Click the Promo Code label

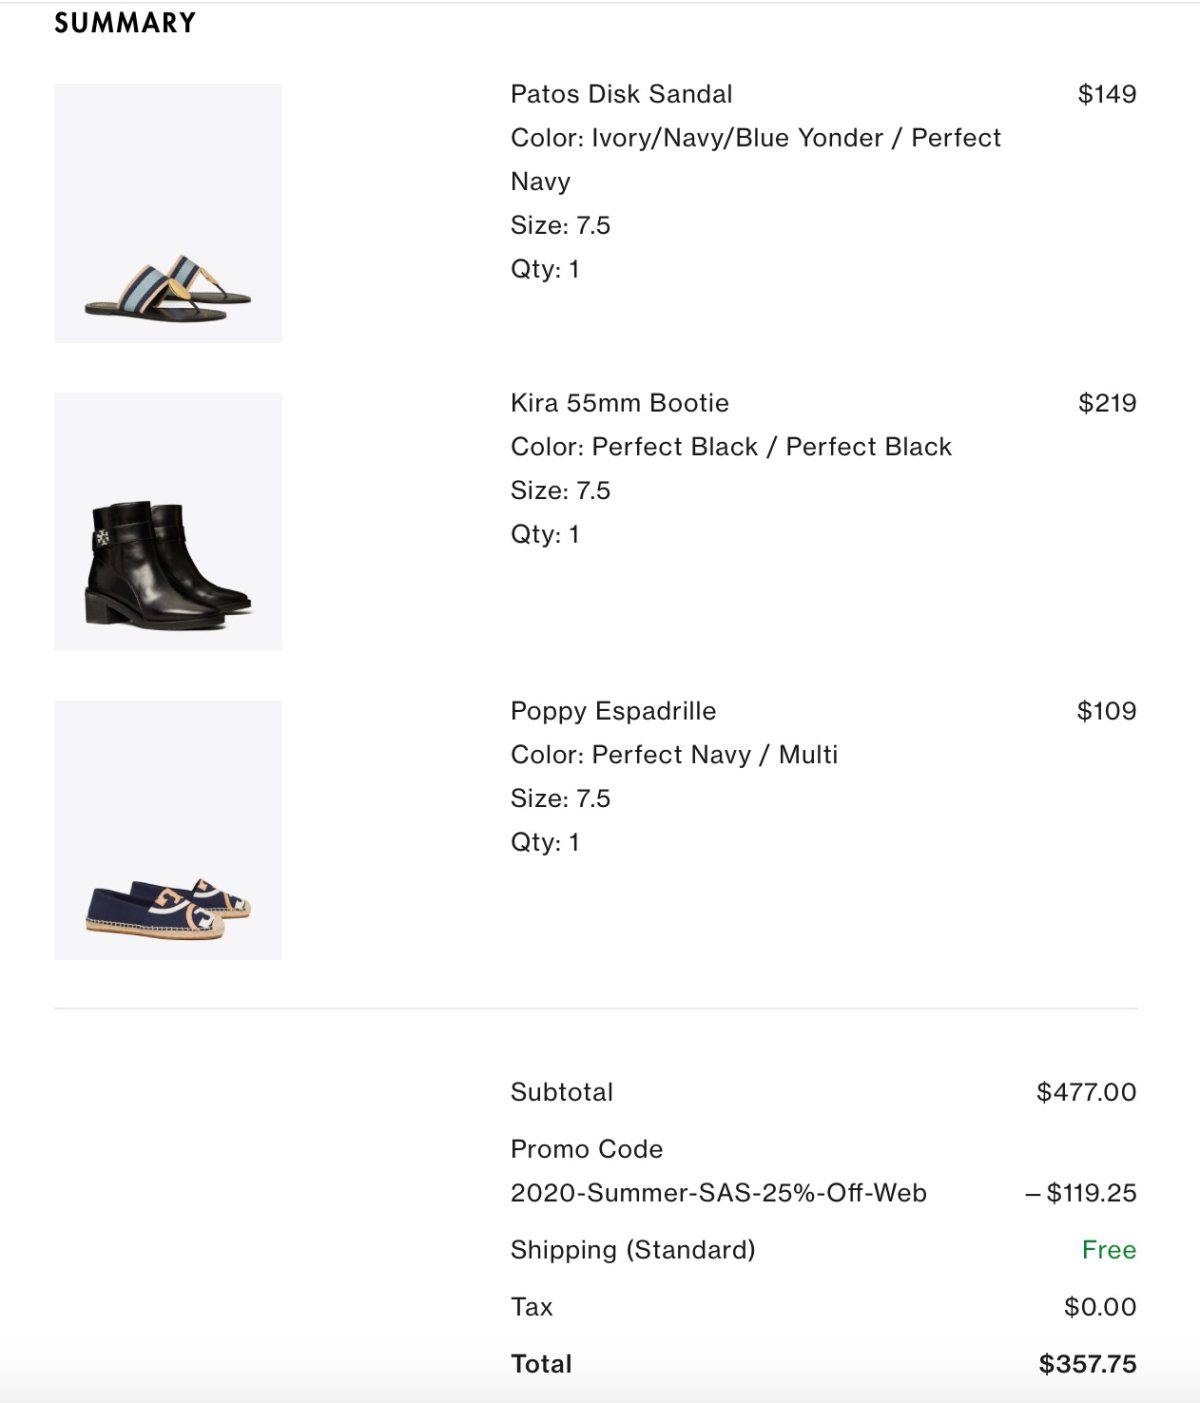pyautogui.click(x=586, y=1149)
